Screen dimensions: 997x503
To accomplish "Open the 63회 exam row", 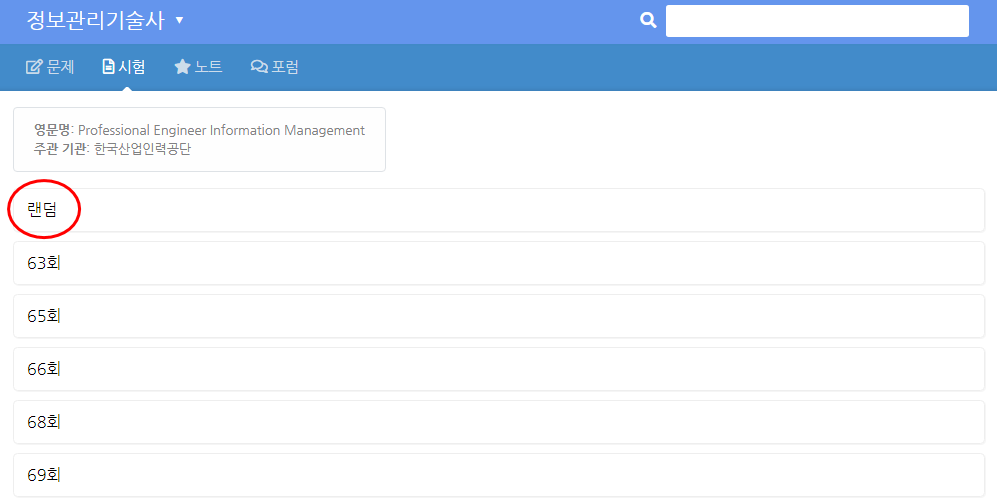I will [x=499, y=263].
